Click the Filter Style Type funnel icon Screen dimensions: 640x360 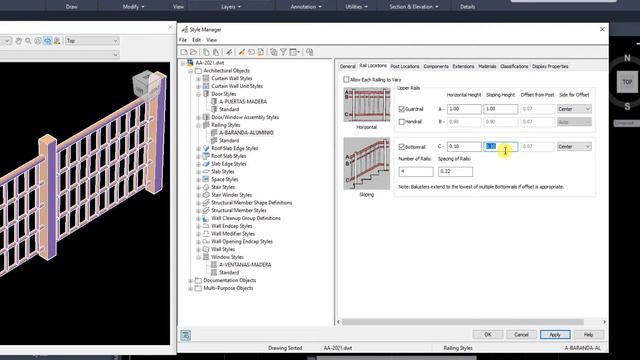[283, 52]
